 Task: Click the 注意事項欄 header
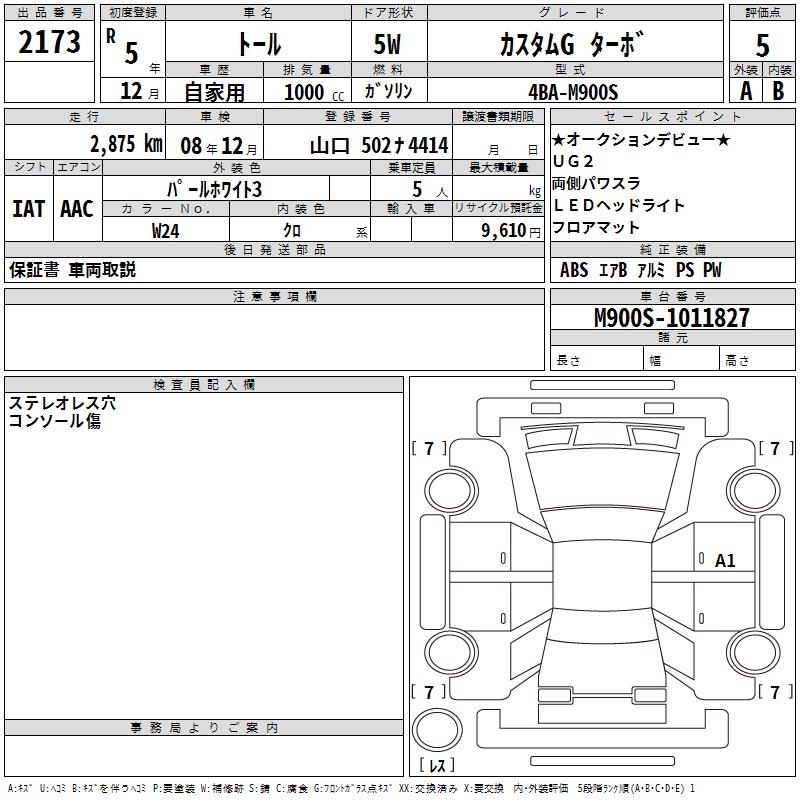pyautogui.click(x=274, y=296)
